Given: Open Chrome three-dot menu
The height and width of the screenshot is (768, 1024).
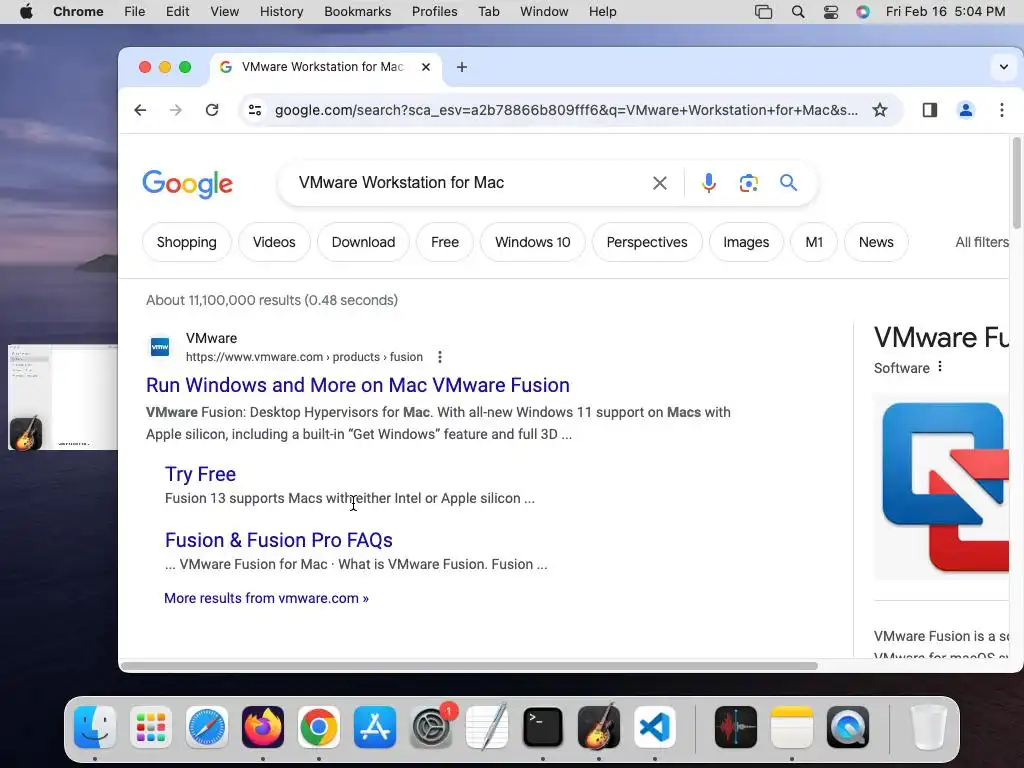Looking at the screenshot, I should tap(1002, 110).
